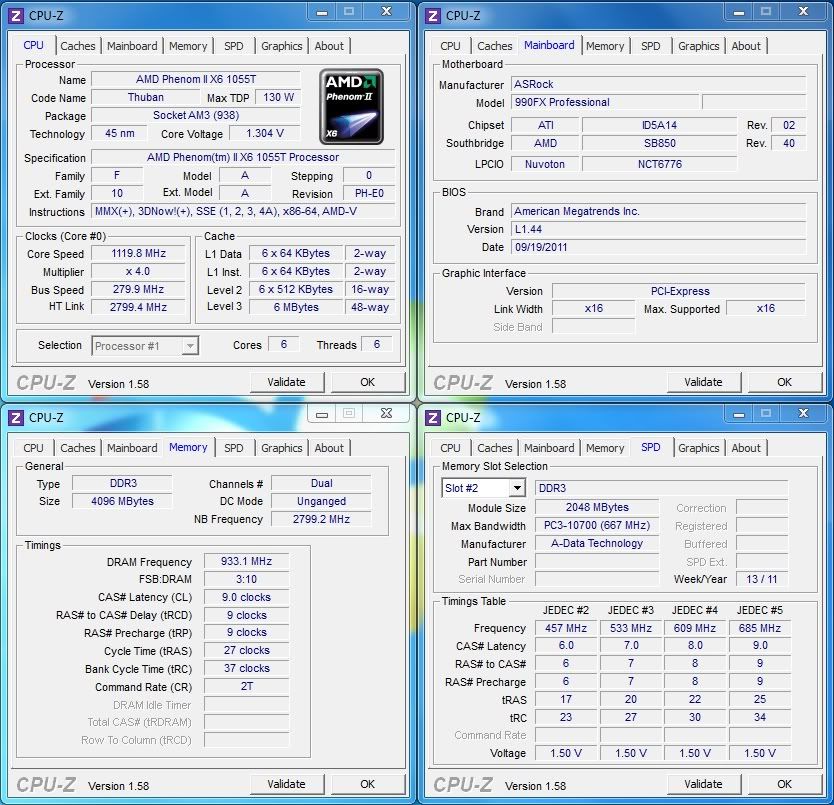Click the Command Rate value '2T'
The height and width of the screenshot is (805, 834).
click(x=246, y=686)
